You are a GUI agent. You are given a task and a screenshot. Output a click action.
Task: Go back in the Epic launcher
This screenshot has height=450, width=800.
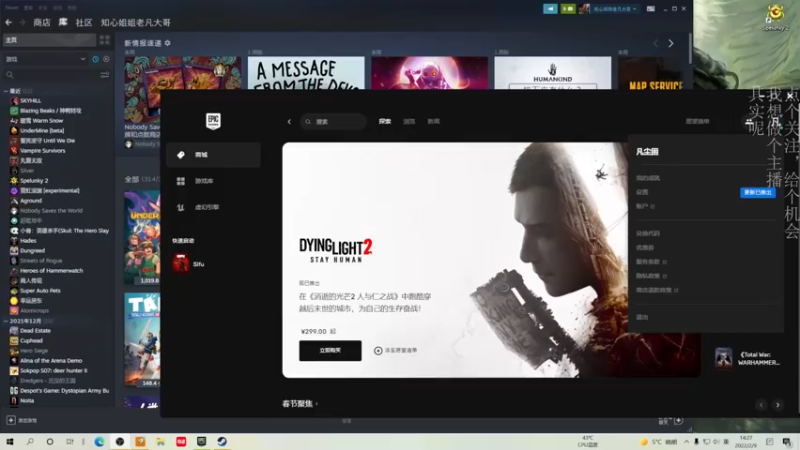tap(289, 121)
